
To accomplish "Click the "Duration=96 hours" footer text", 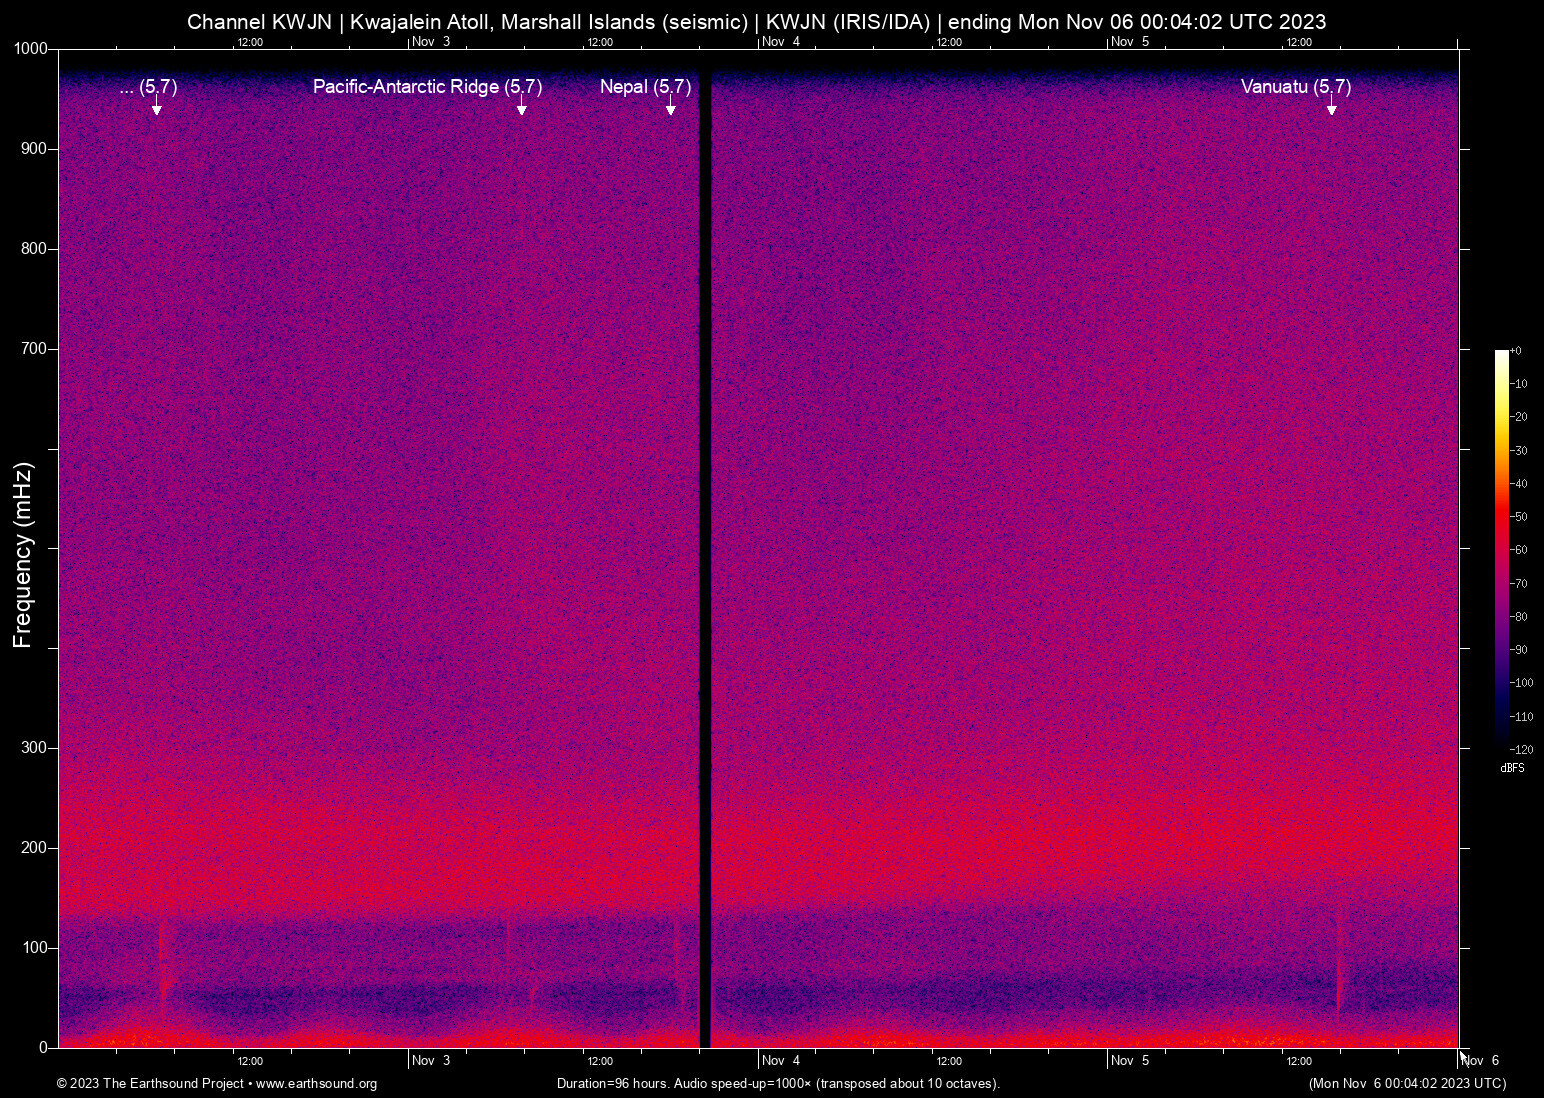I will click(x=778, y=1084).
